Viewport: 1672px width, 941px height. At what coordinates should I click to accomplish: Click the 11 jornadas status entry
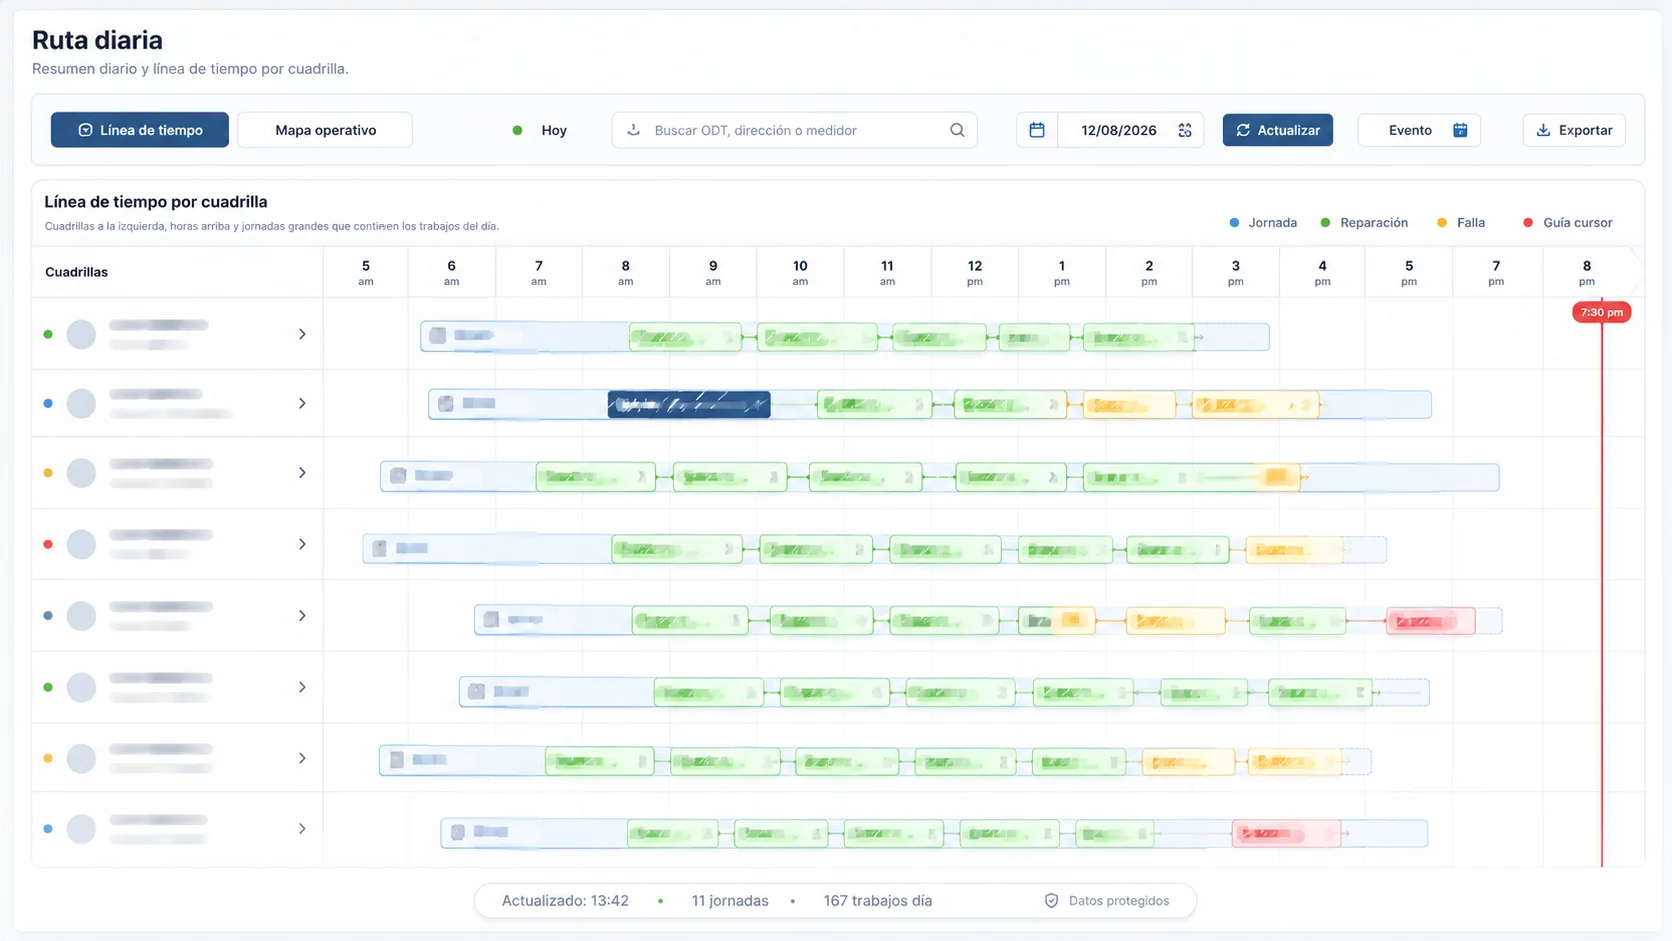pyautogui.click(x=730, y=901)
